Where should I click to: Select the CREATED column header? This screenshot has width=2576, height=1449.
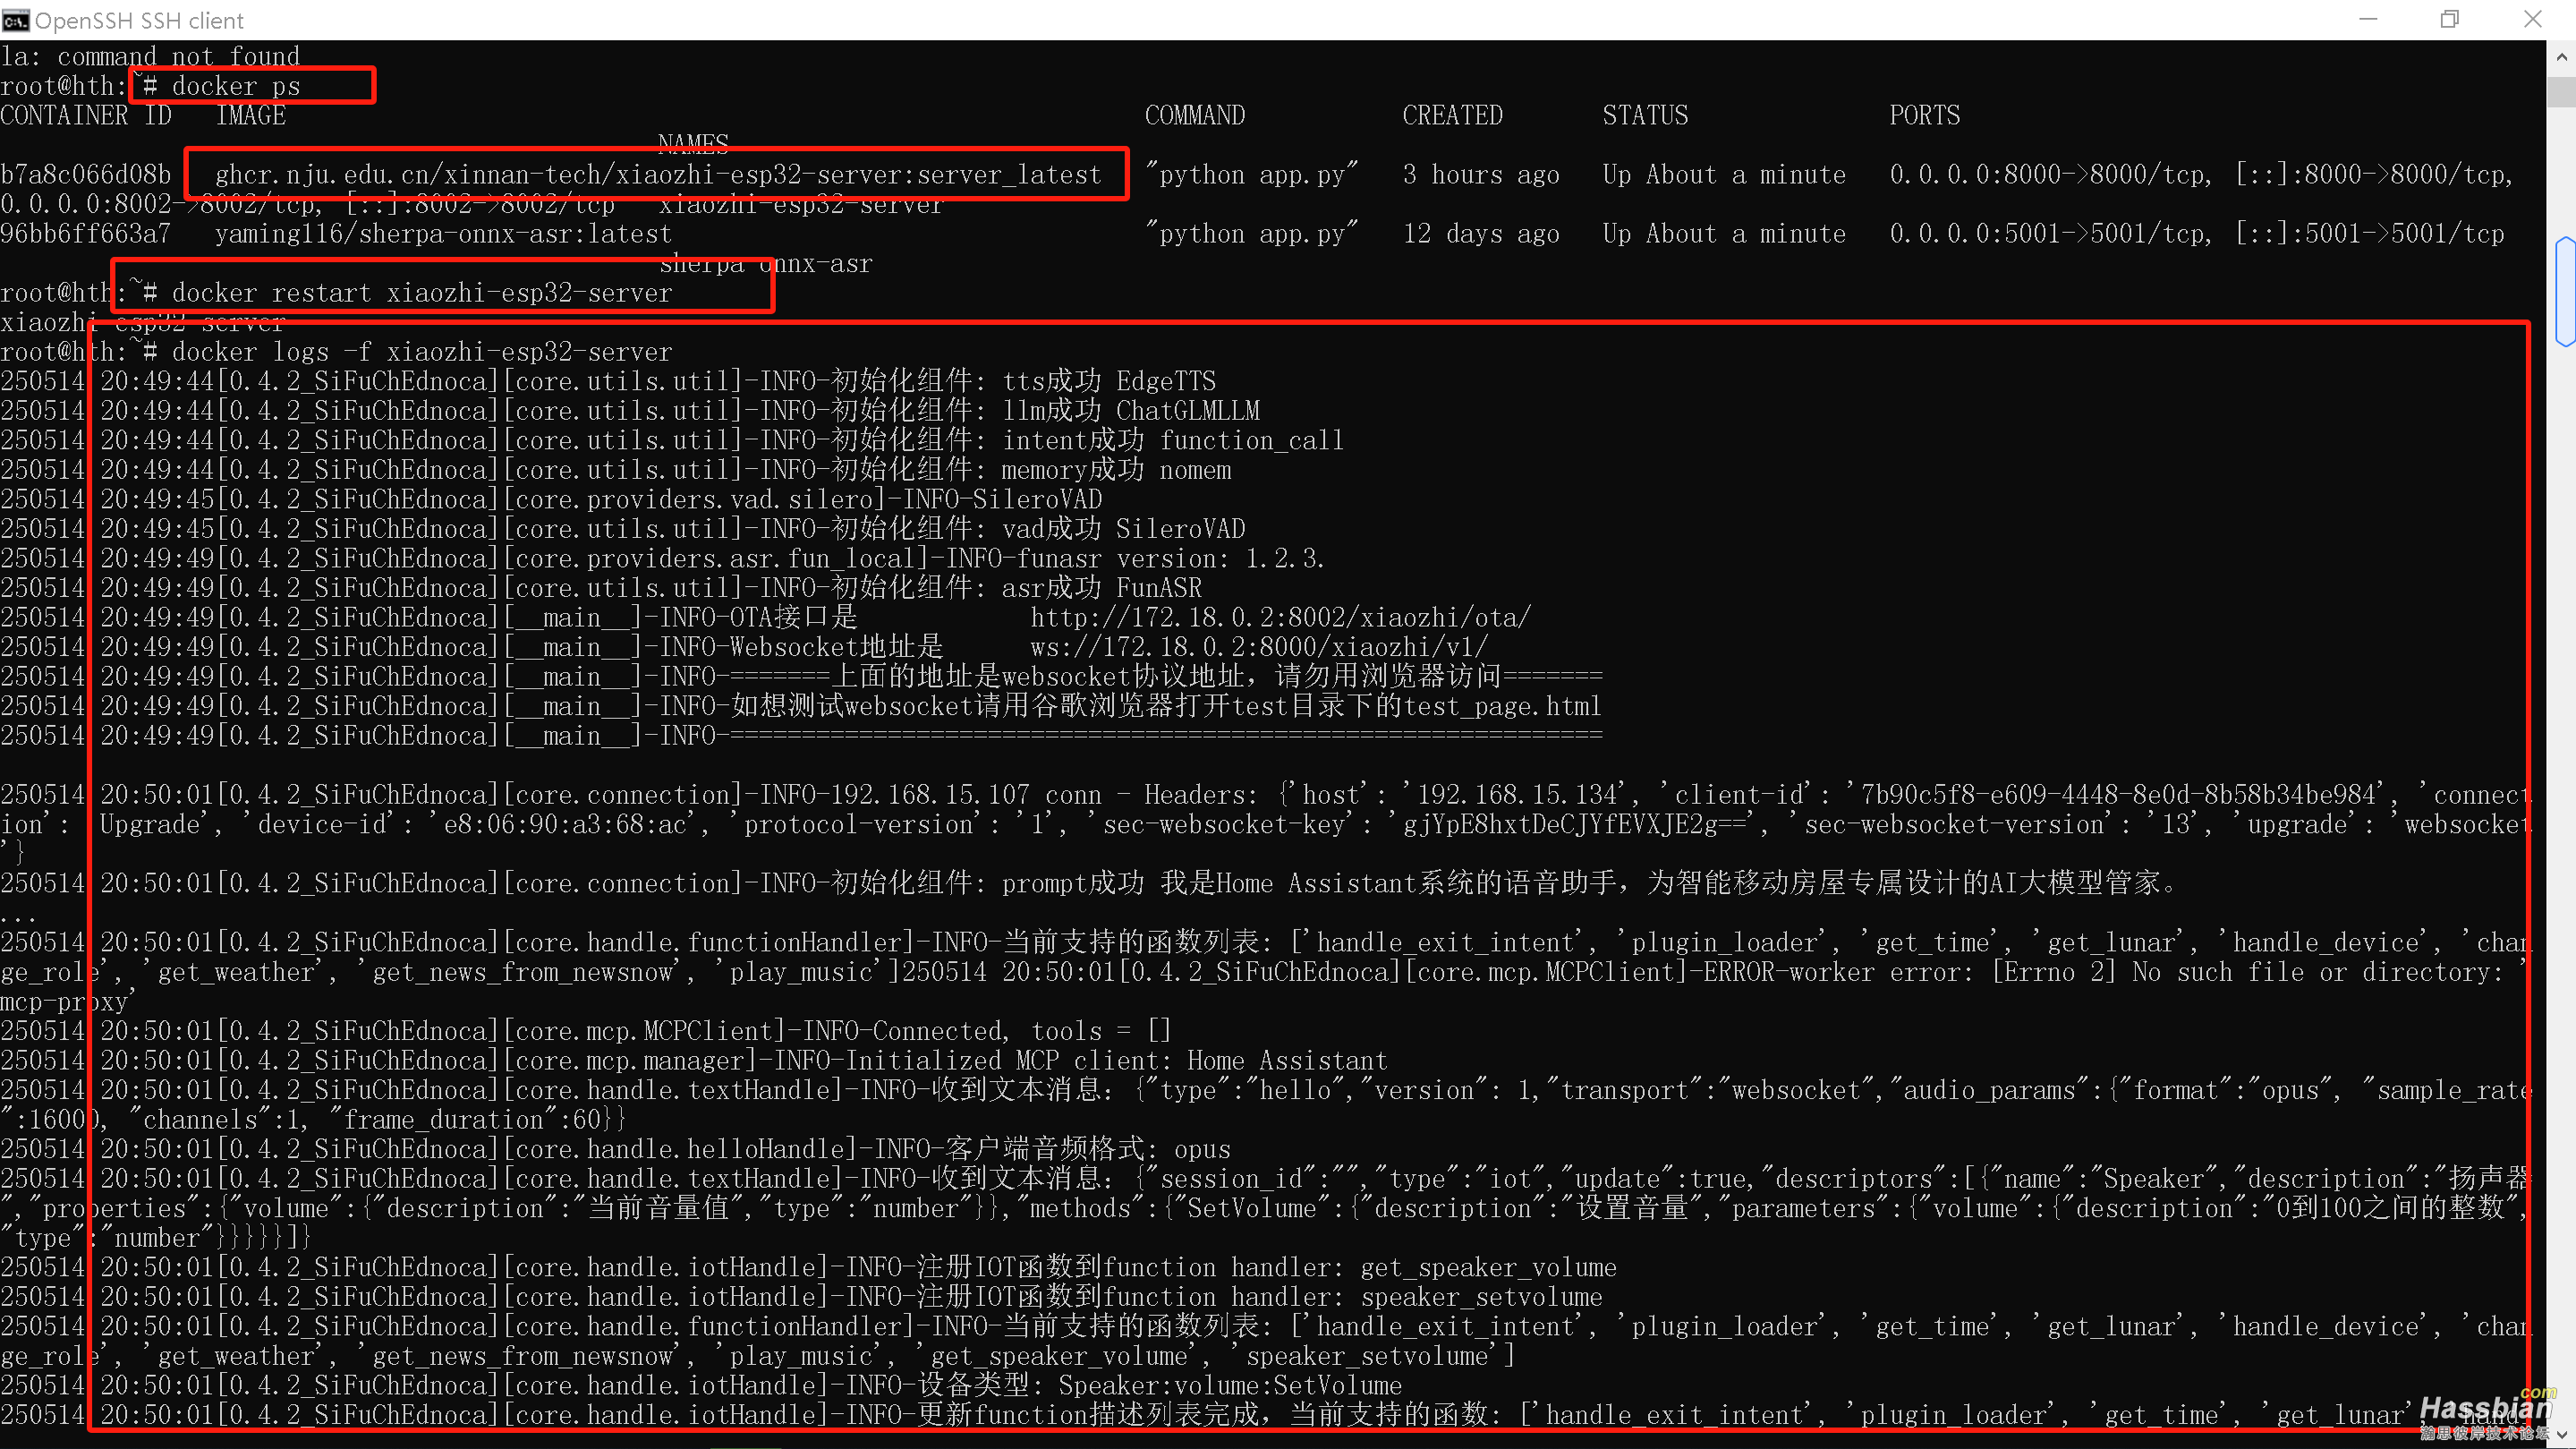pyautogui.click(x=1452, y=116)
